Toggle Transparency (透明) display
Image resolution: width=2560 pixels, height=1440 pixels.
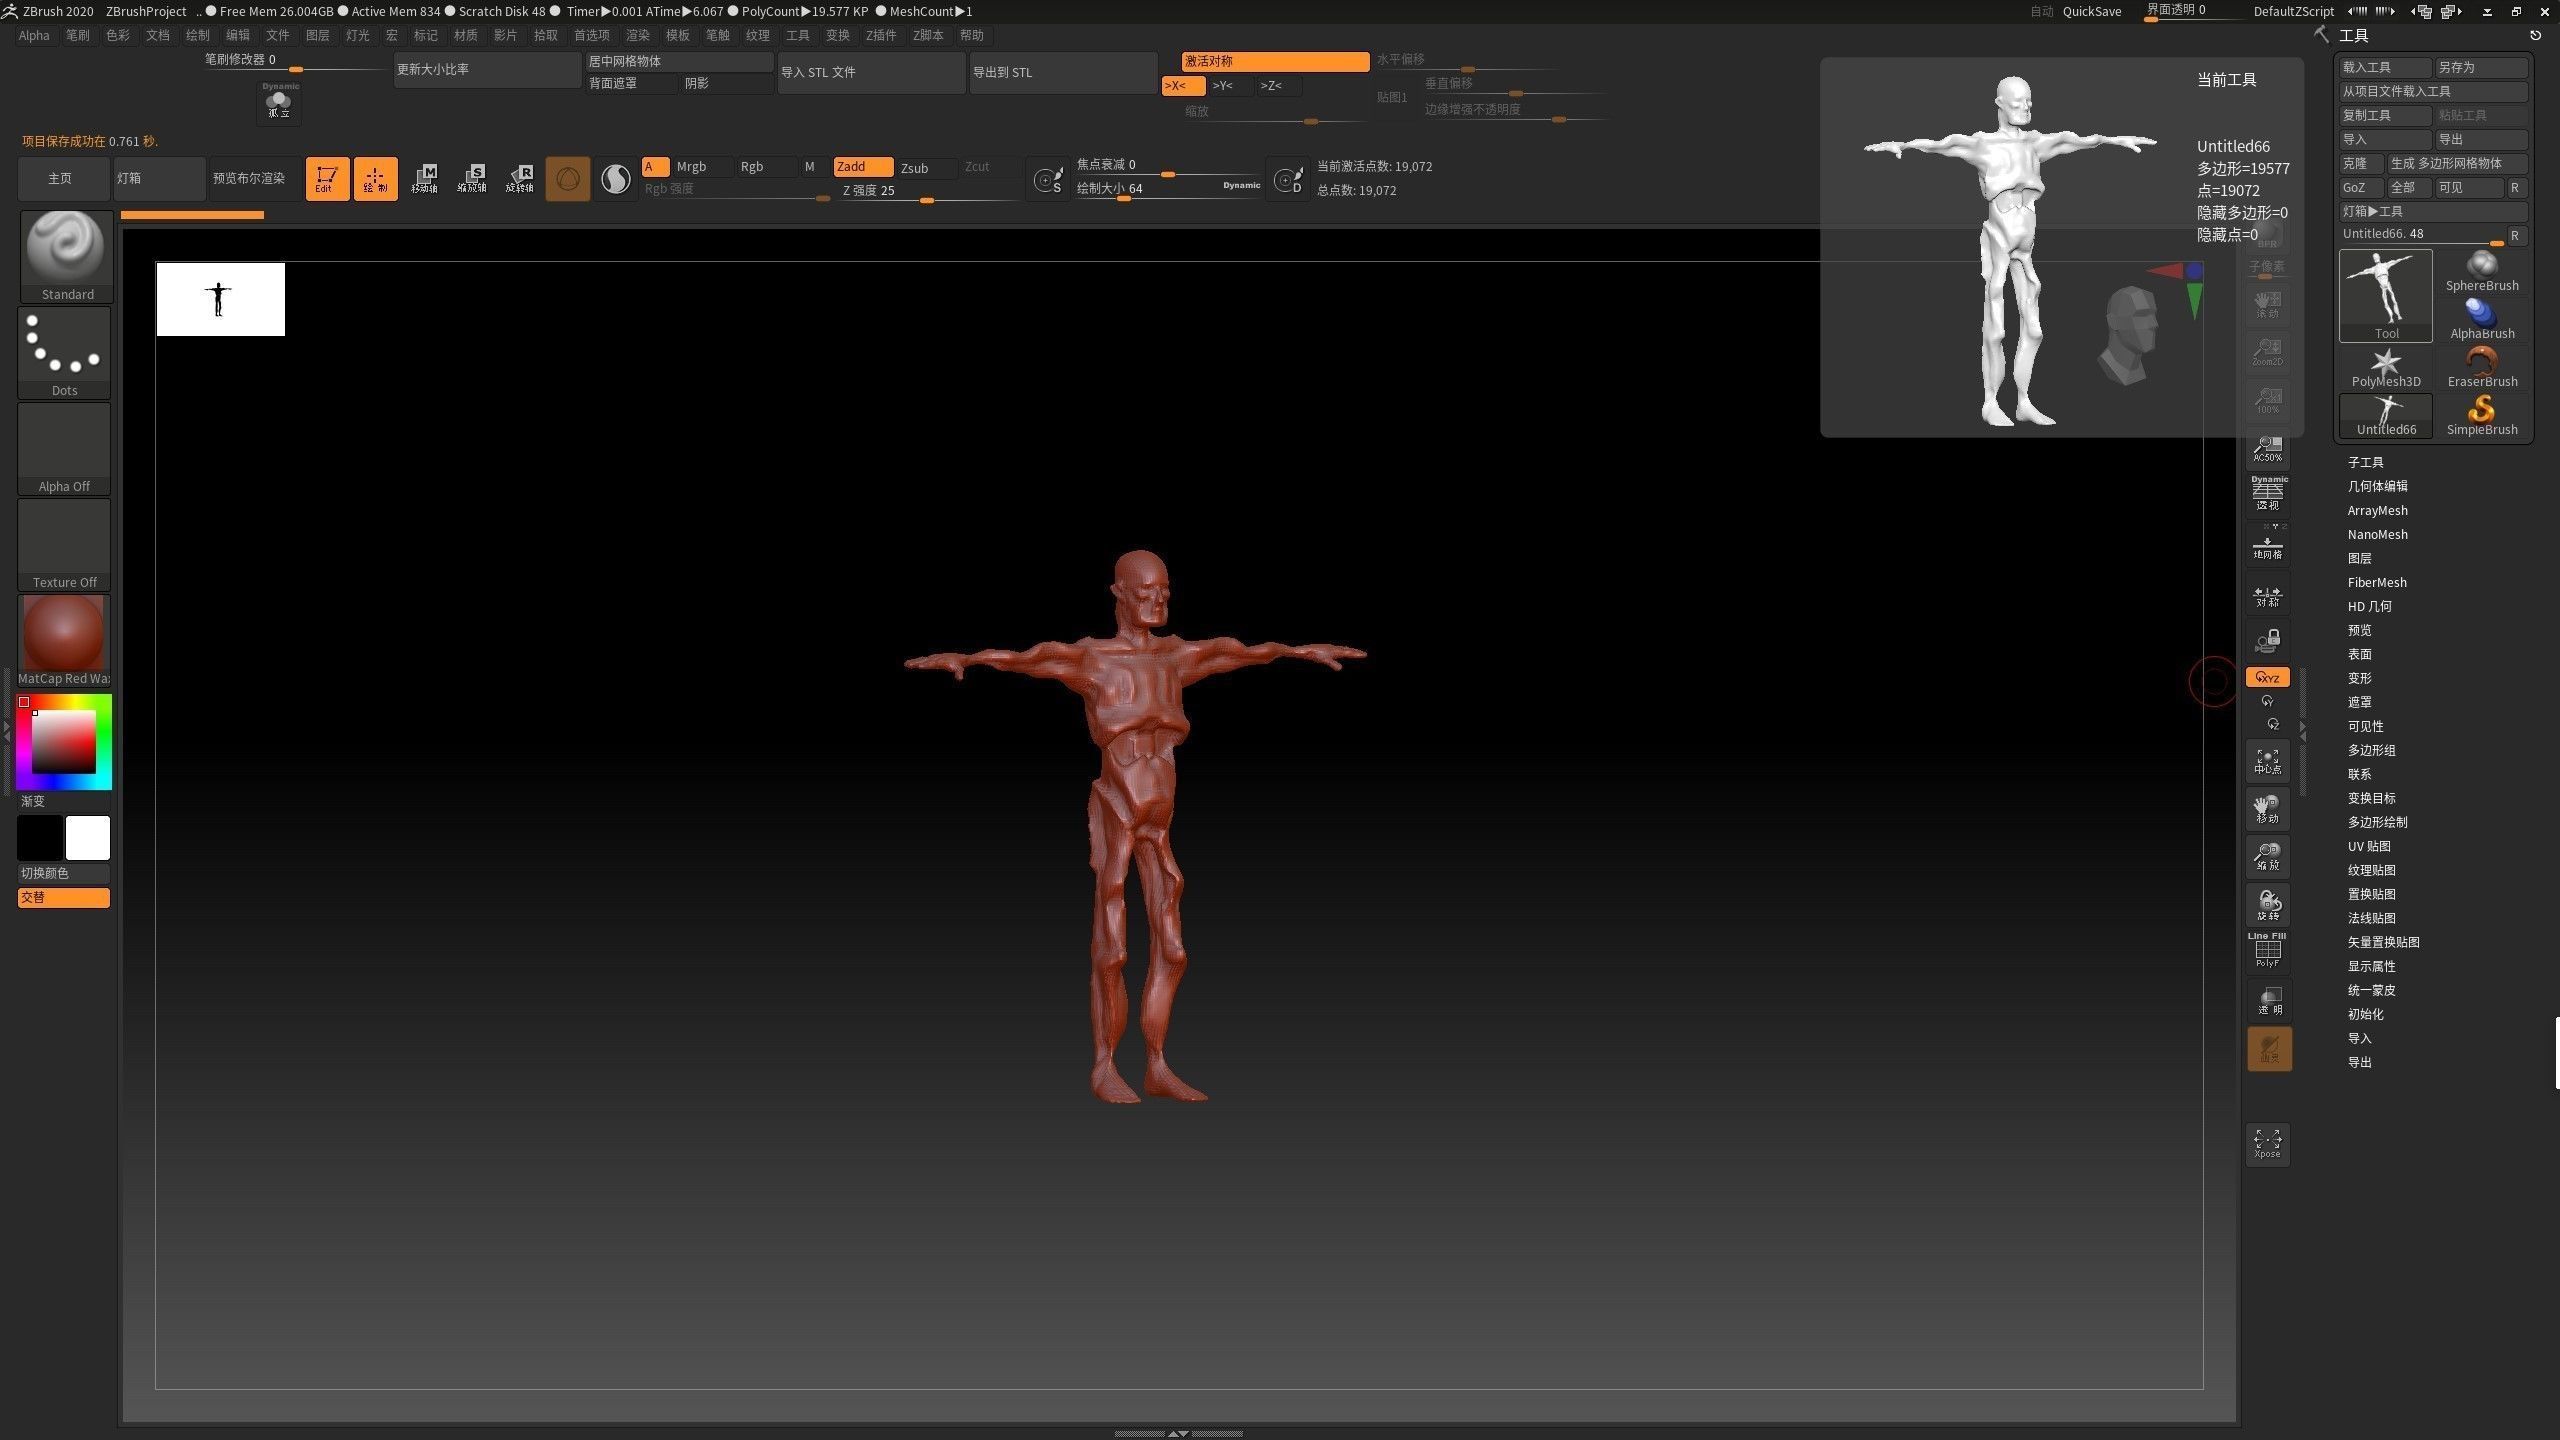(2268, 1000)
